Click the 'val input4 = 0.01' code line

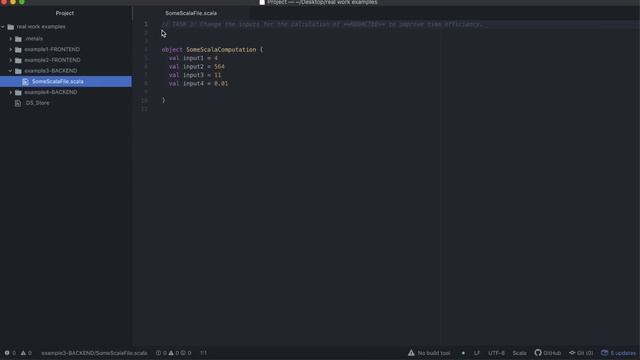[198, 84]
